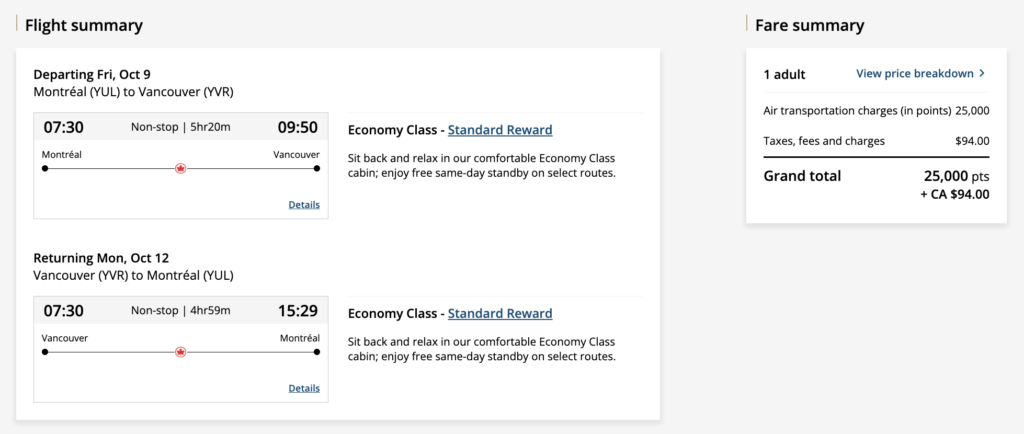Open the Standard Reward link for the returning flight
Screen dimensions: 1024x434
click(x=500, y=313)
